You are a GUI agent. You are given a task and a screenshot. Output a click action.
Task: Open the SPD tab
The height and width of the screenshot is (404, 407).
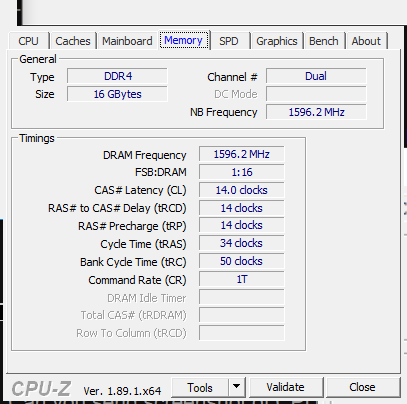point(229,41)
